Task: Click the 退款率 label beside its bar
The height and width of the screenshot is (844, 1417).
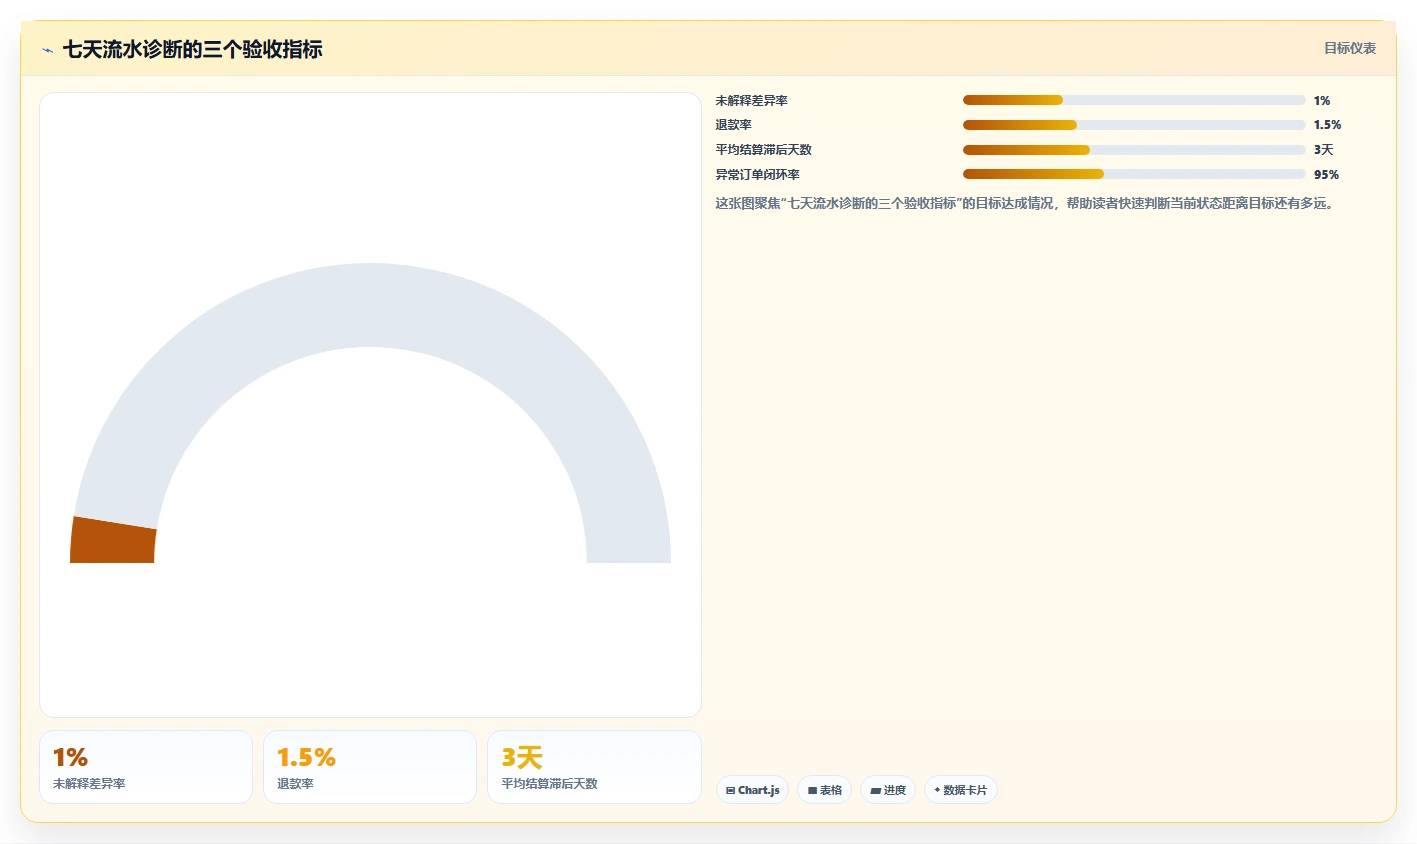Action: coord(734,125)
